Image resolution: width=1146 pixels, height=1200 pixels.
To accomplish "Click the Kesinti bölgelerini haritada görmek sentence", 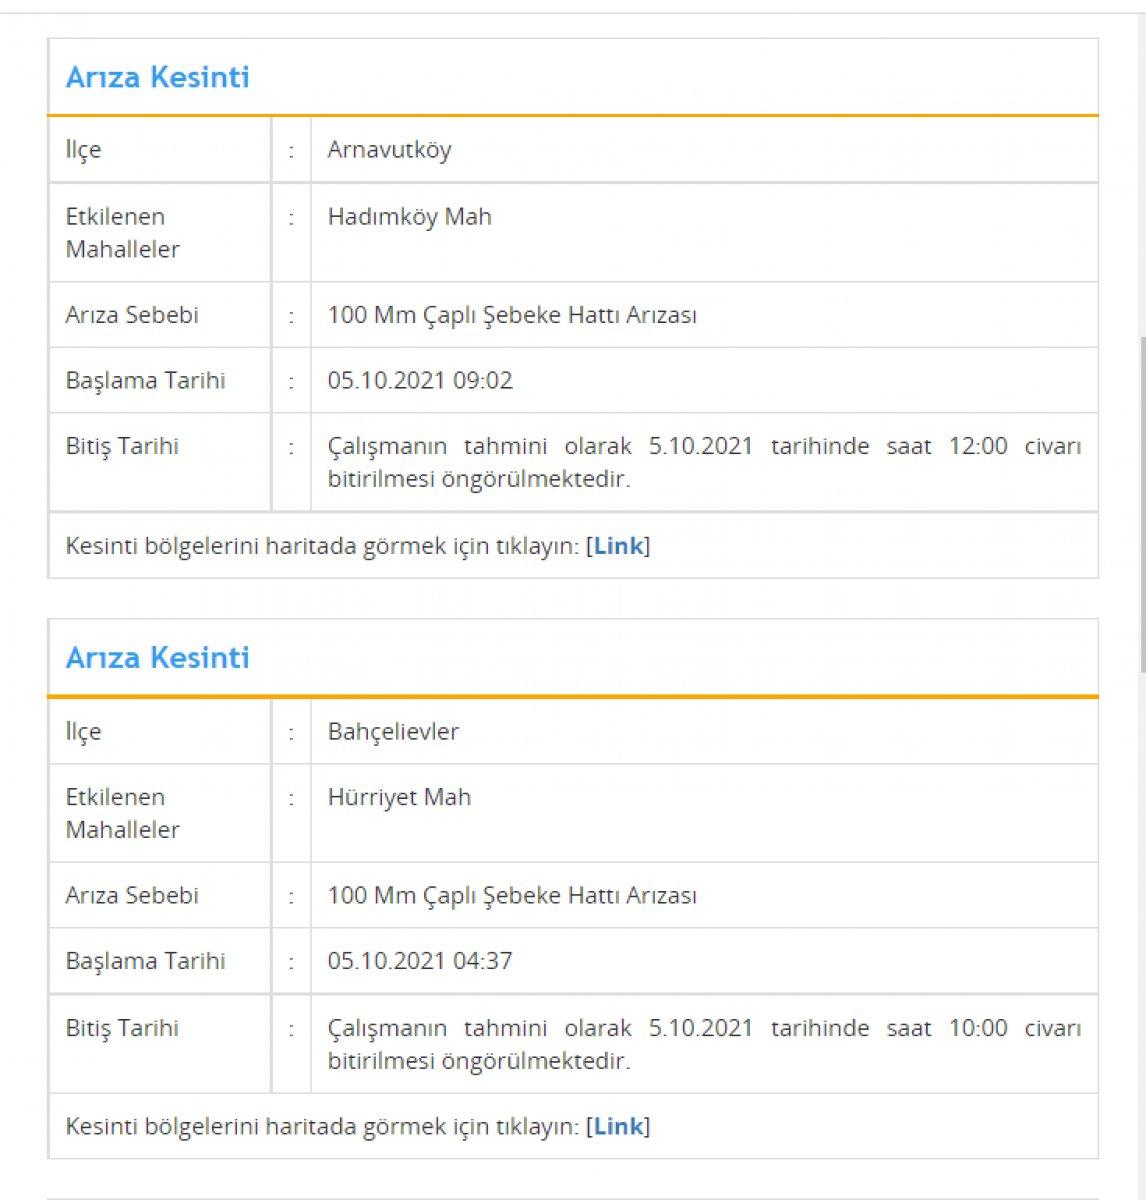I will click(x=322, y=546).
